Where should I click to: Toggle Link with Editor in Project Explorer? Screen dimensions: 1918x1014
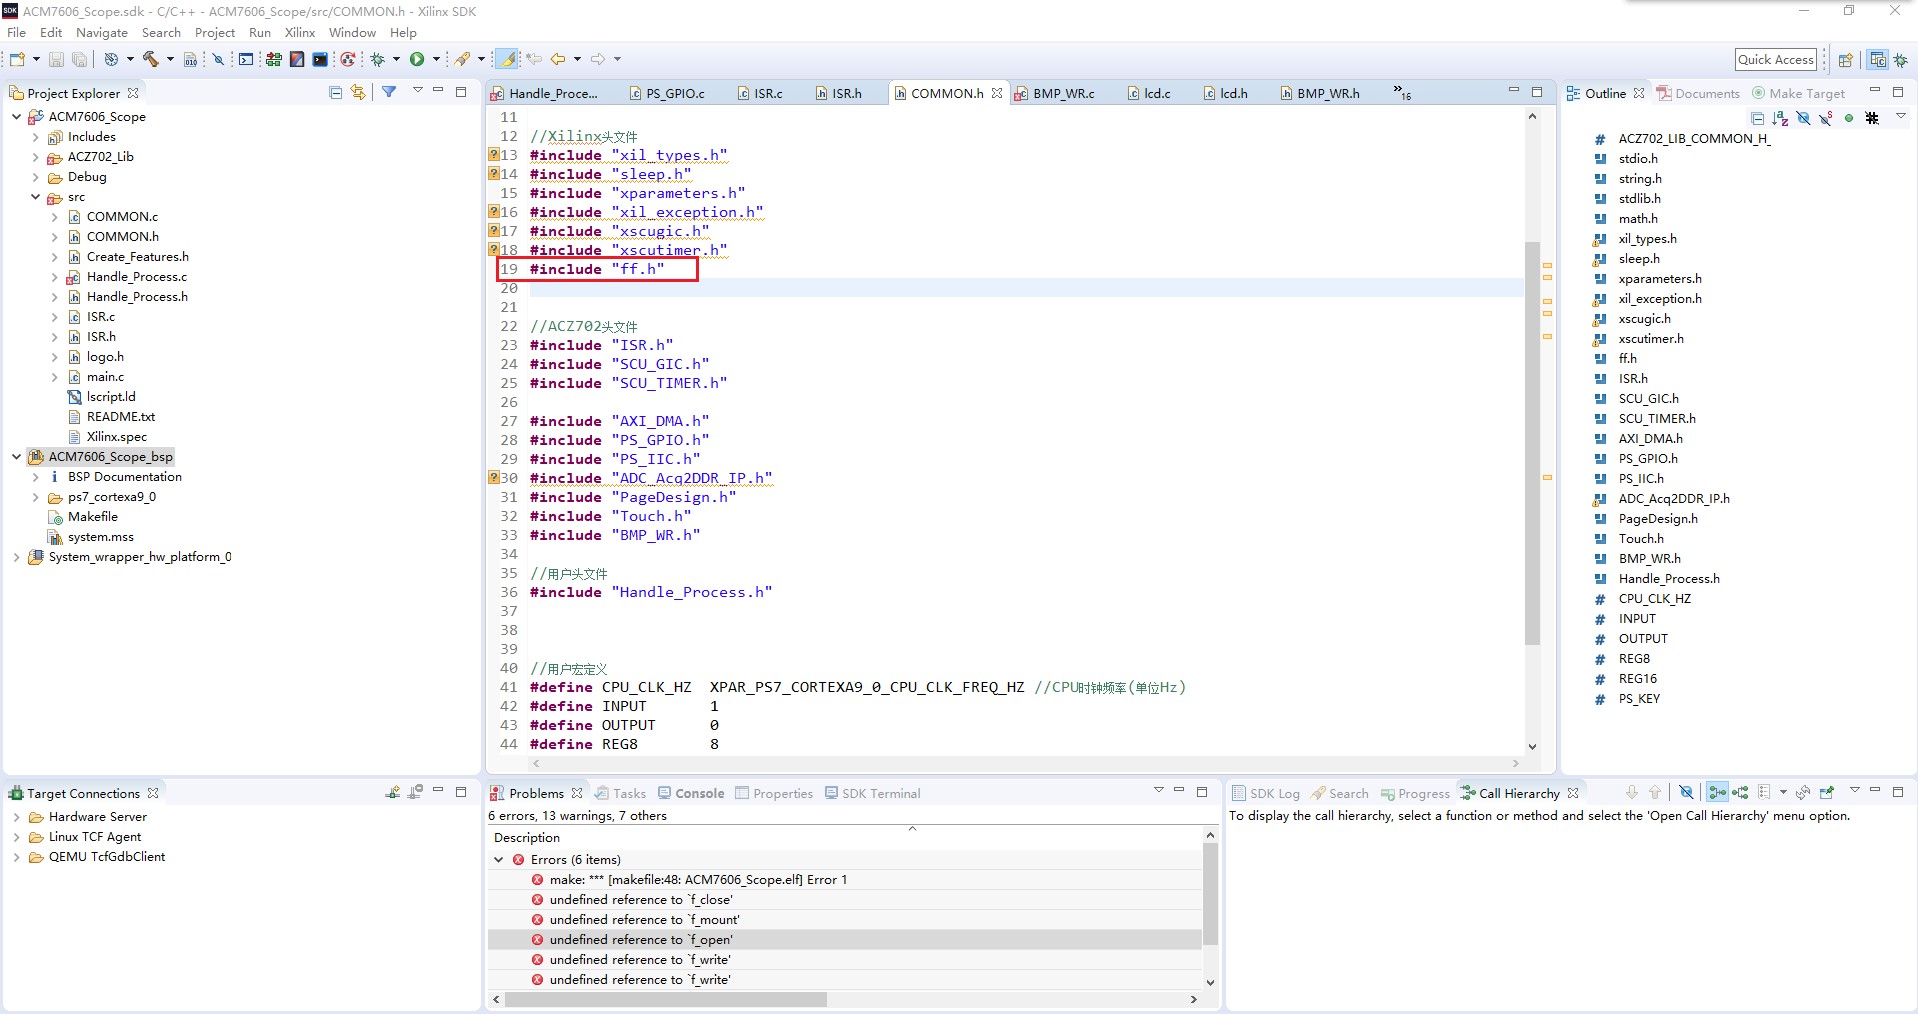(x=358, y=92)
